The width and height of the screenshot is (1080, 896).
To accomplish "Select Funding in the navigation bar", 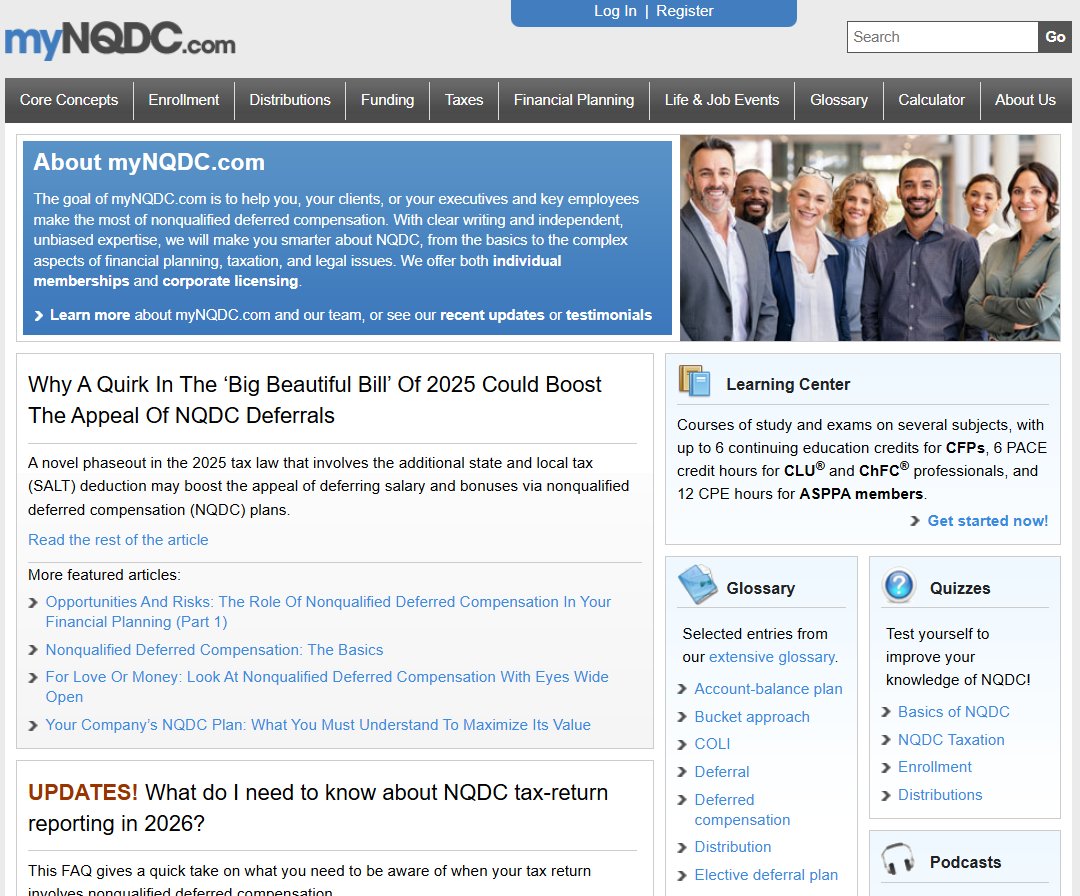I will (388, 100).
